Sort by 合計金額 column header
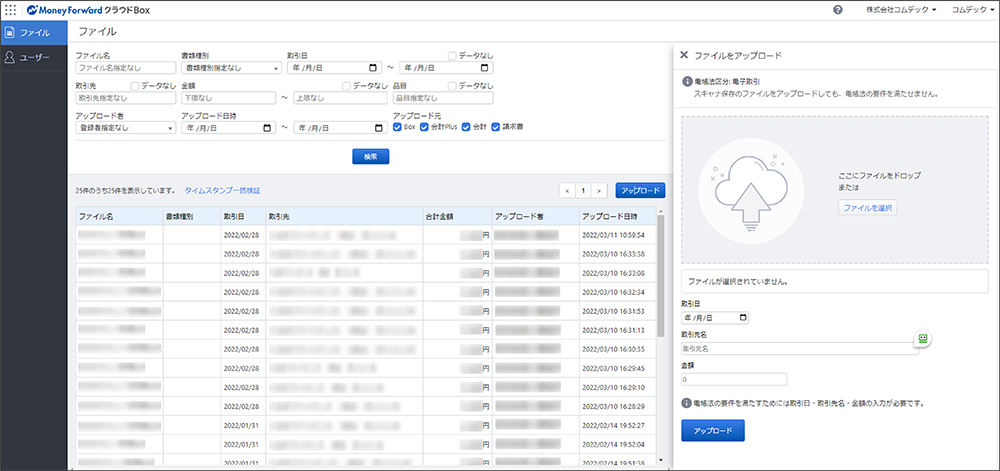The image size is (1000, 471). click(x=457, y=217)
